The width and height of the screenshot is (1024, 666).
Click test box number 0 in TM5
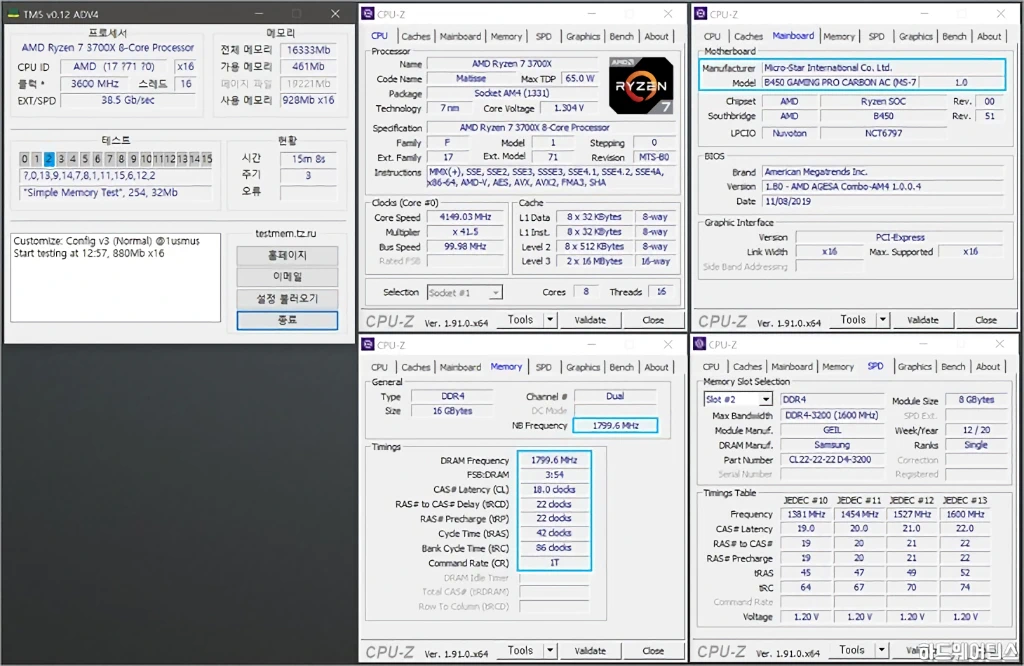click(24, 159)
